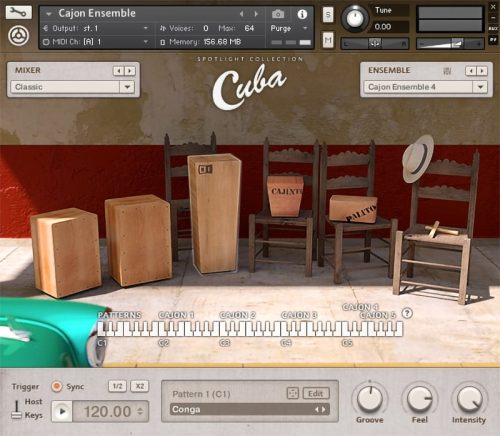This screenshot has height=436, width=500.
Task: Adjust the Feel knob
Action: click(419, 399)
